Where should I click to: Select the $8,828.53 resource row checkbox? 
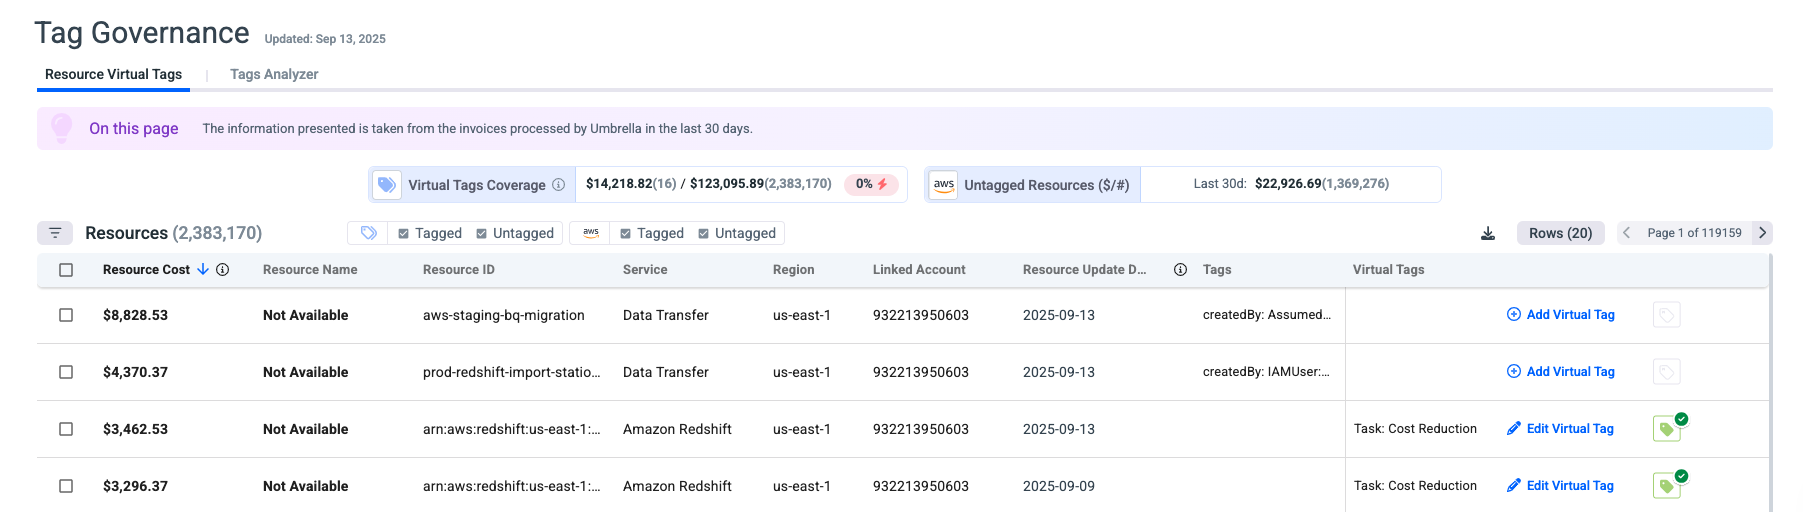pos(66,315)
